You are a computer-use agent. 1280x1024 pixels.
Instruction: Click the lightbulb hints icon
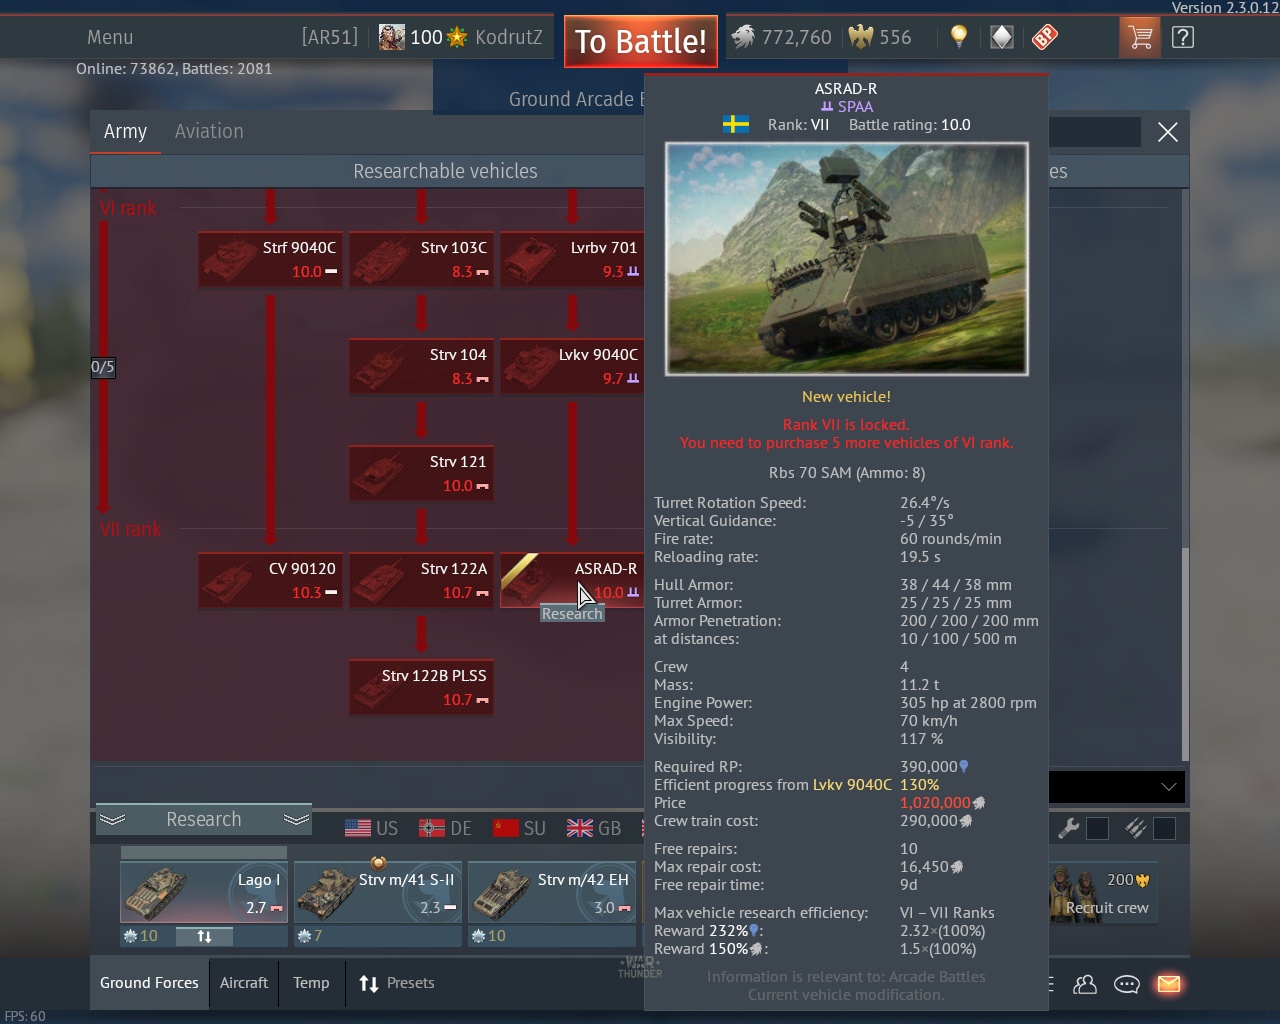[x=959, y=38]
